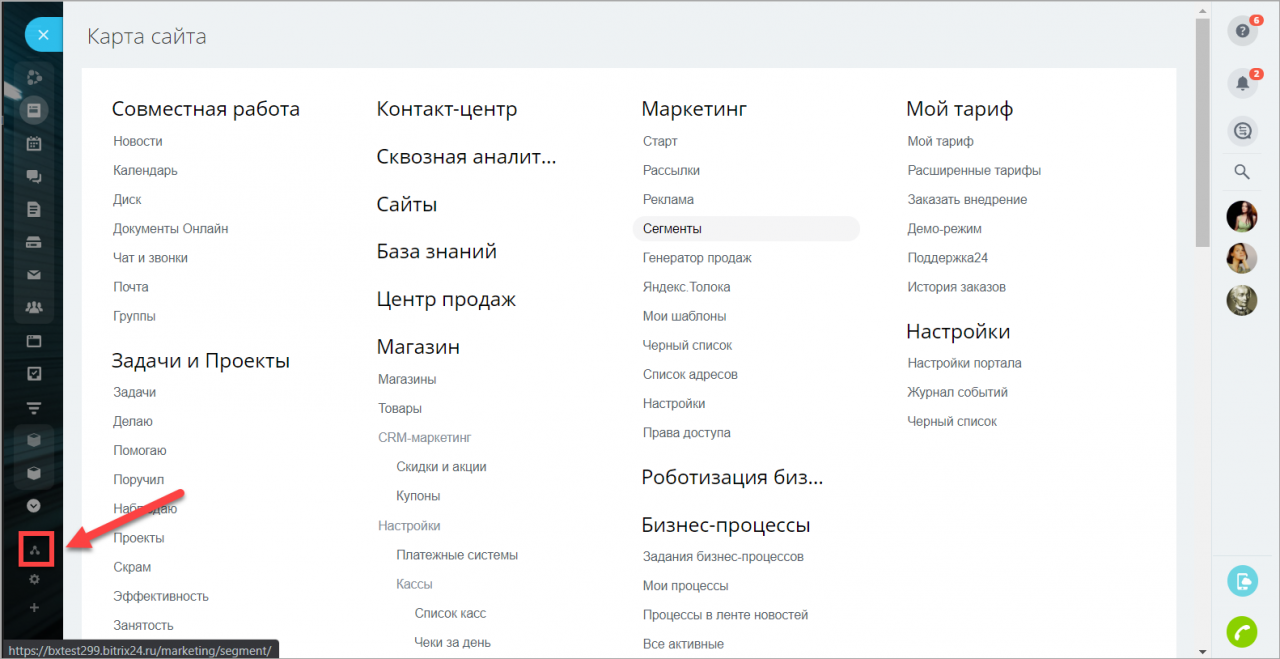1280x659 pixels.
Task: Open the Чат и звонки link
Action: [x=150, y=257]
